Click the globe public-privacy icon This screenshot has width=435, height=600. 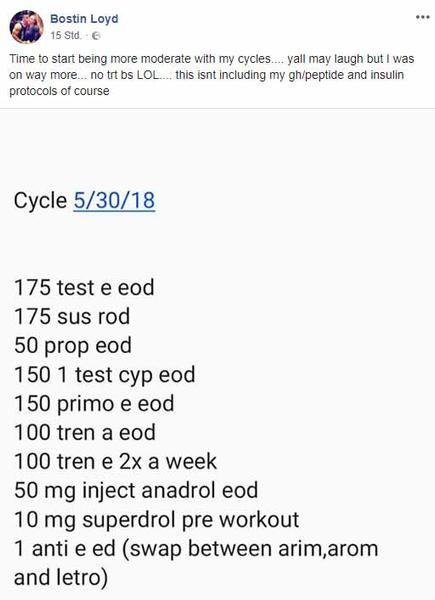pos(96,36)
